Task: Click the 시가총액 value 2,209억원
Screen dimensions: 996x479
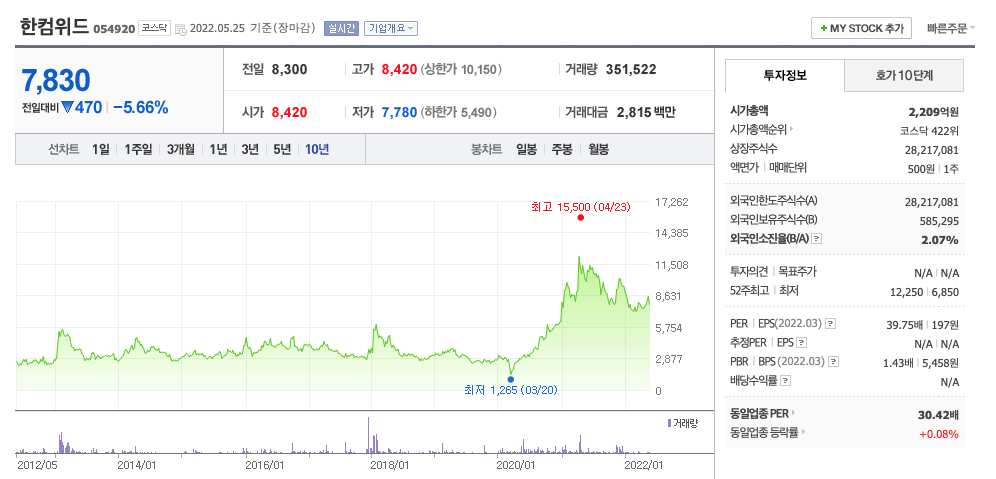Action: (934, 112)
